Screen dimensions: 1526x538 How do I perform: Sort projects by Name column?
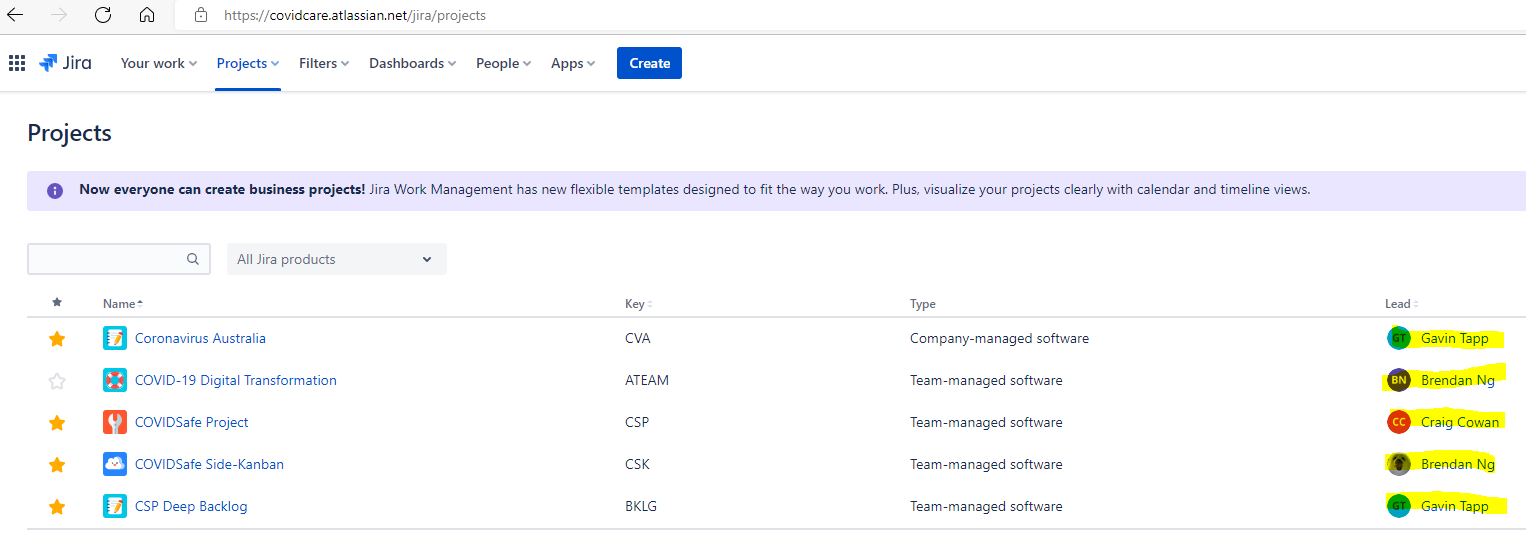pos(122,303)
